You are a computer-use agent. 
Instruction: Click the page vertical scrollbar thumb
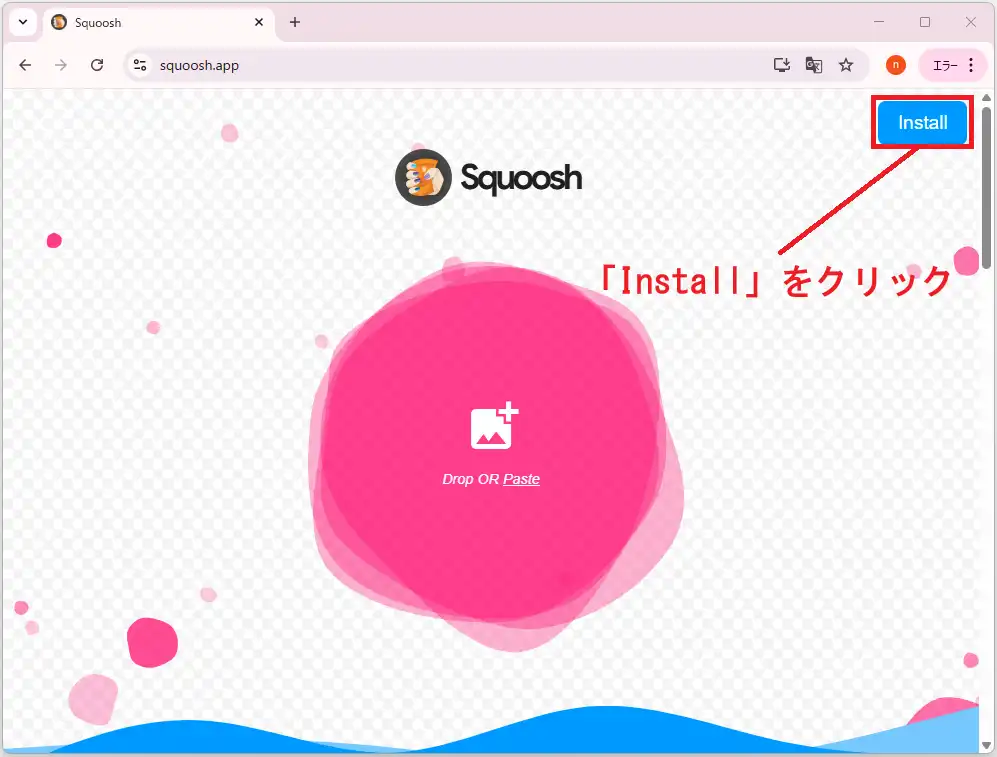986,188
